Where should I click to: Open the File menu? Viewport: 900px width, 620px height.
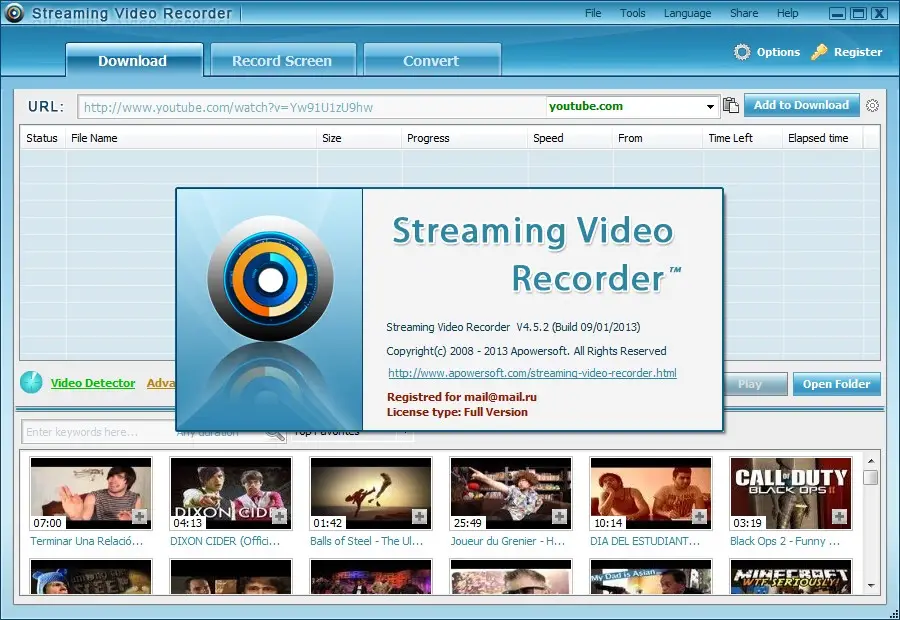(x=593, y=13)
